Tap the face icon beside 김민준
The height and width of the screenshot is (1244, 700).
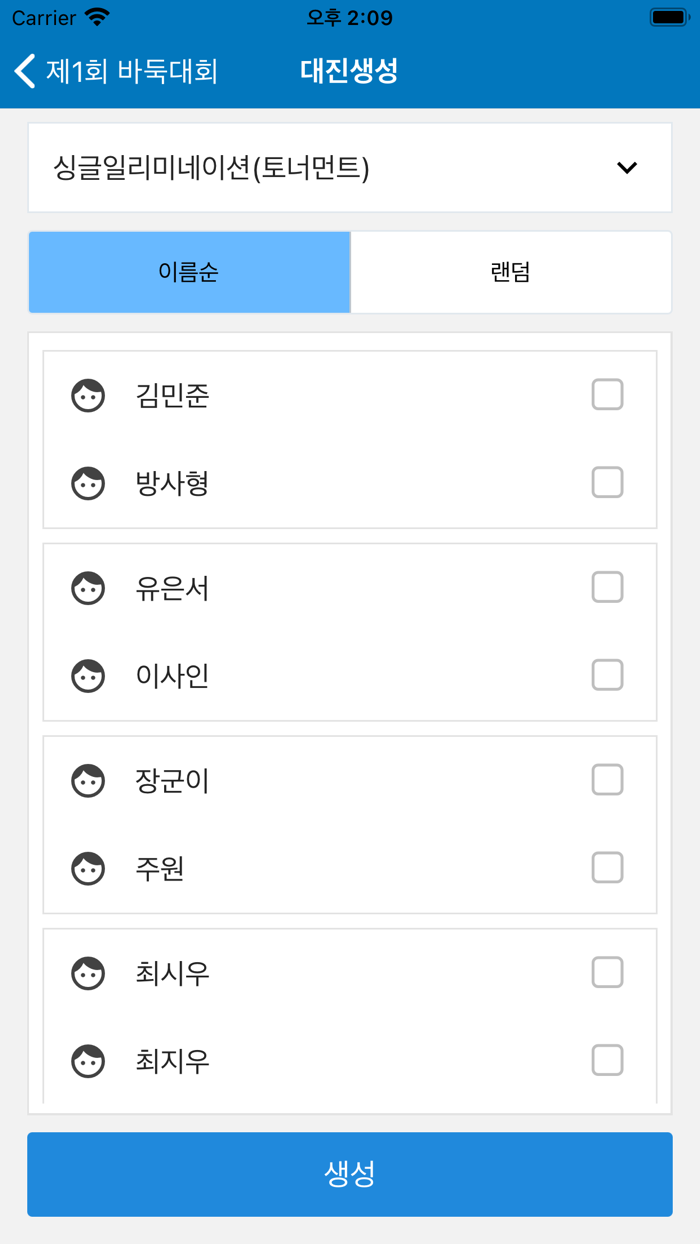88,396
